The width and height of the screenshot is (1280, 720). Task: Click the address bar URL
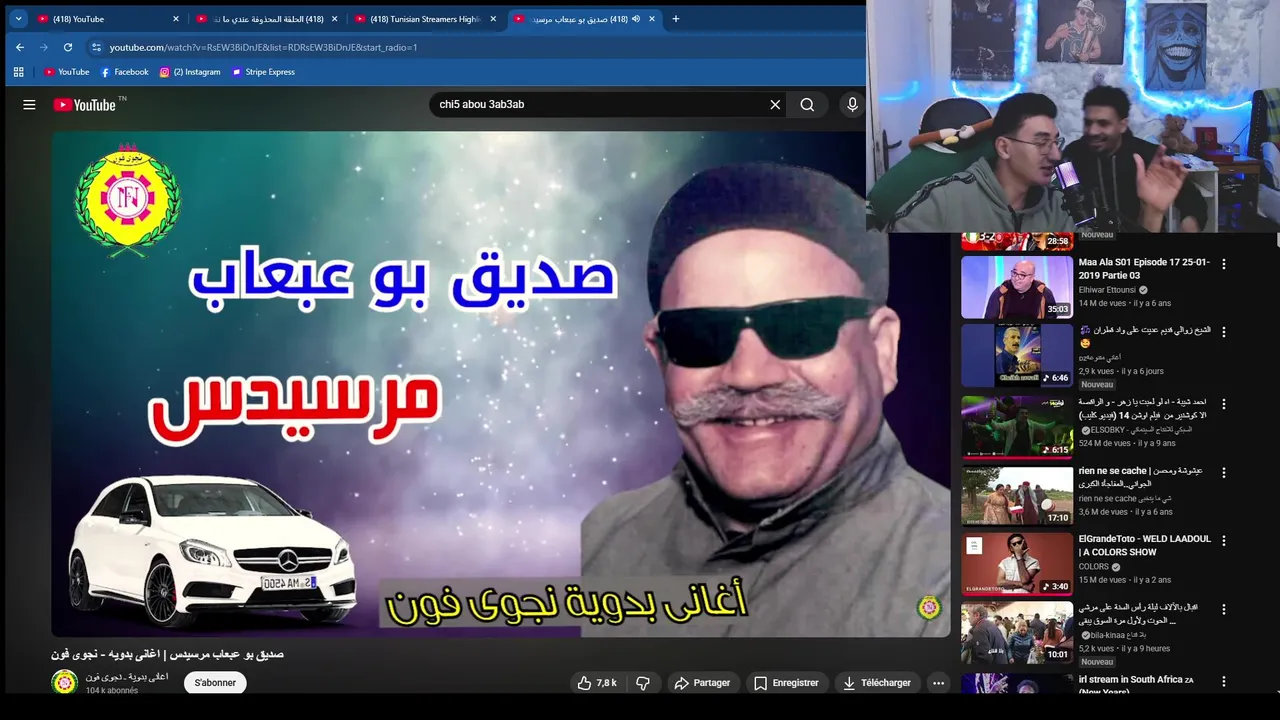(263, 47)
